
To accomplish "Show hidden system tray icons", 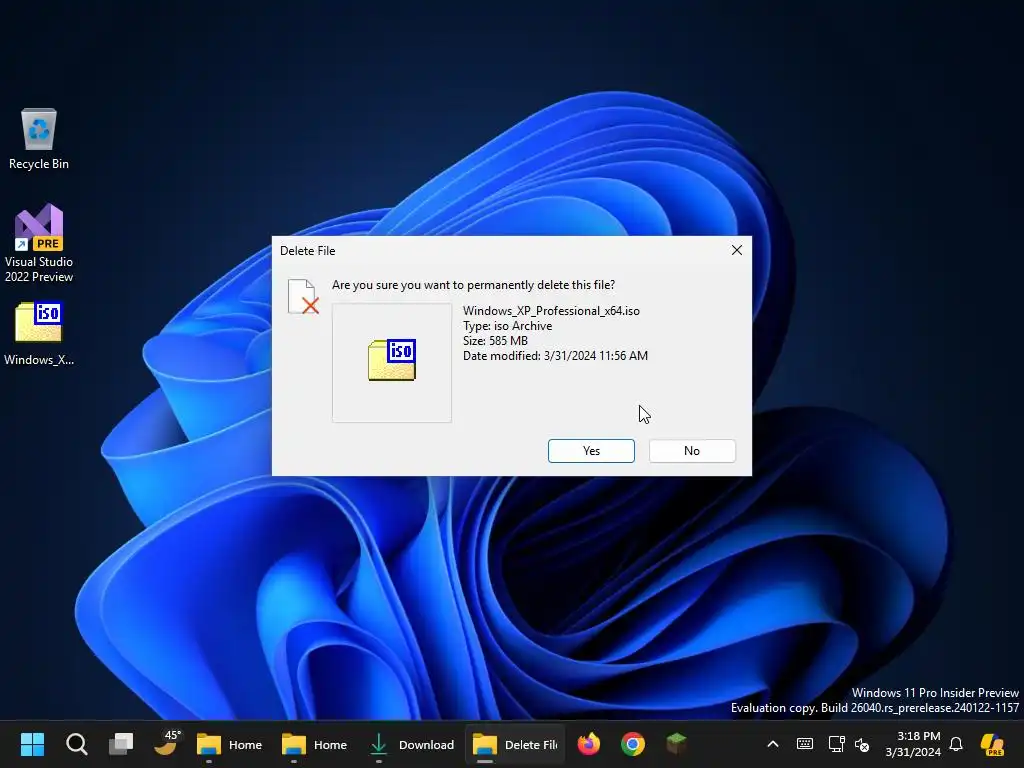I will pyautogui.click(x=773, y=744).
